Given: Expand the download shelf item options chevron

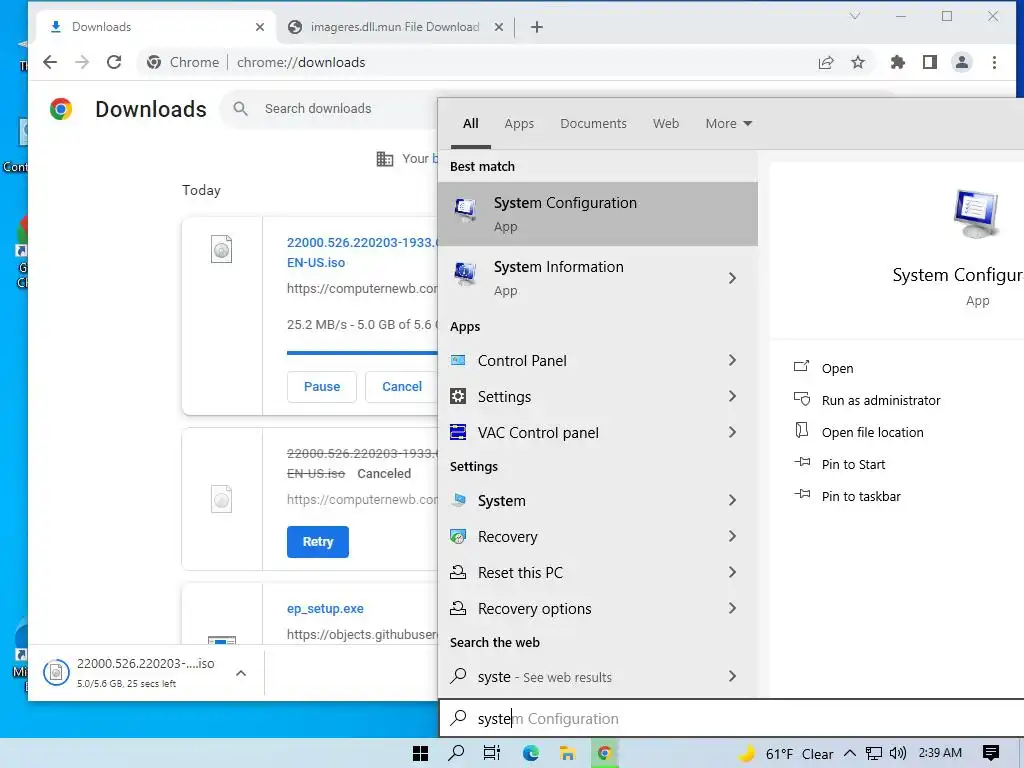Looking at the screenshot, I should pos(241,673).
